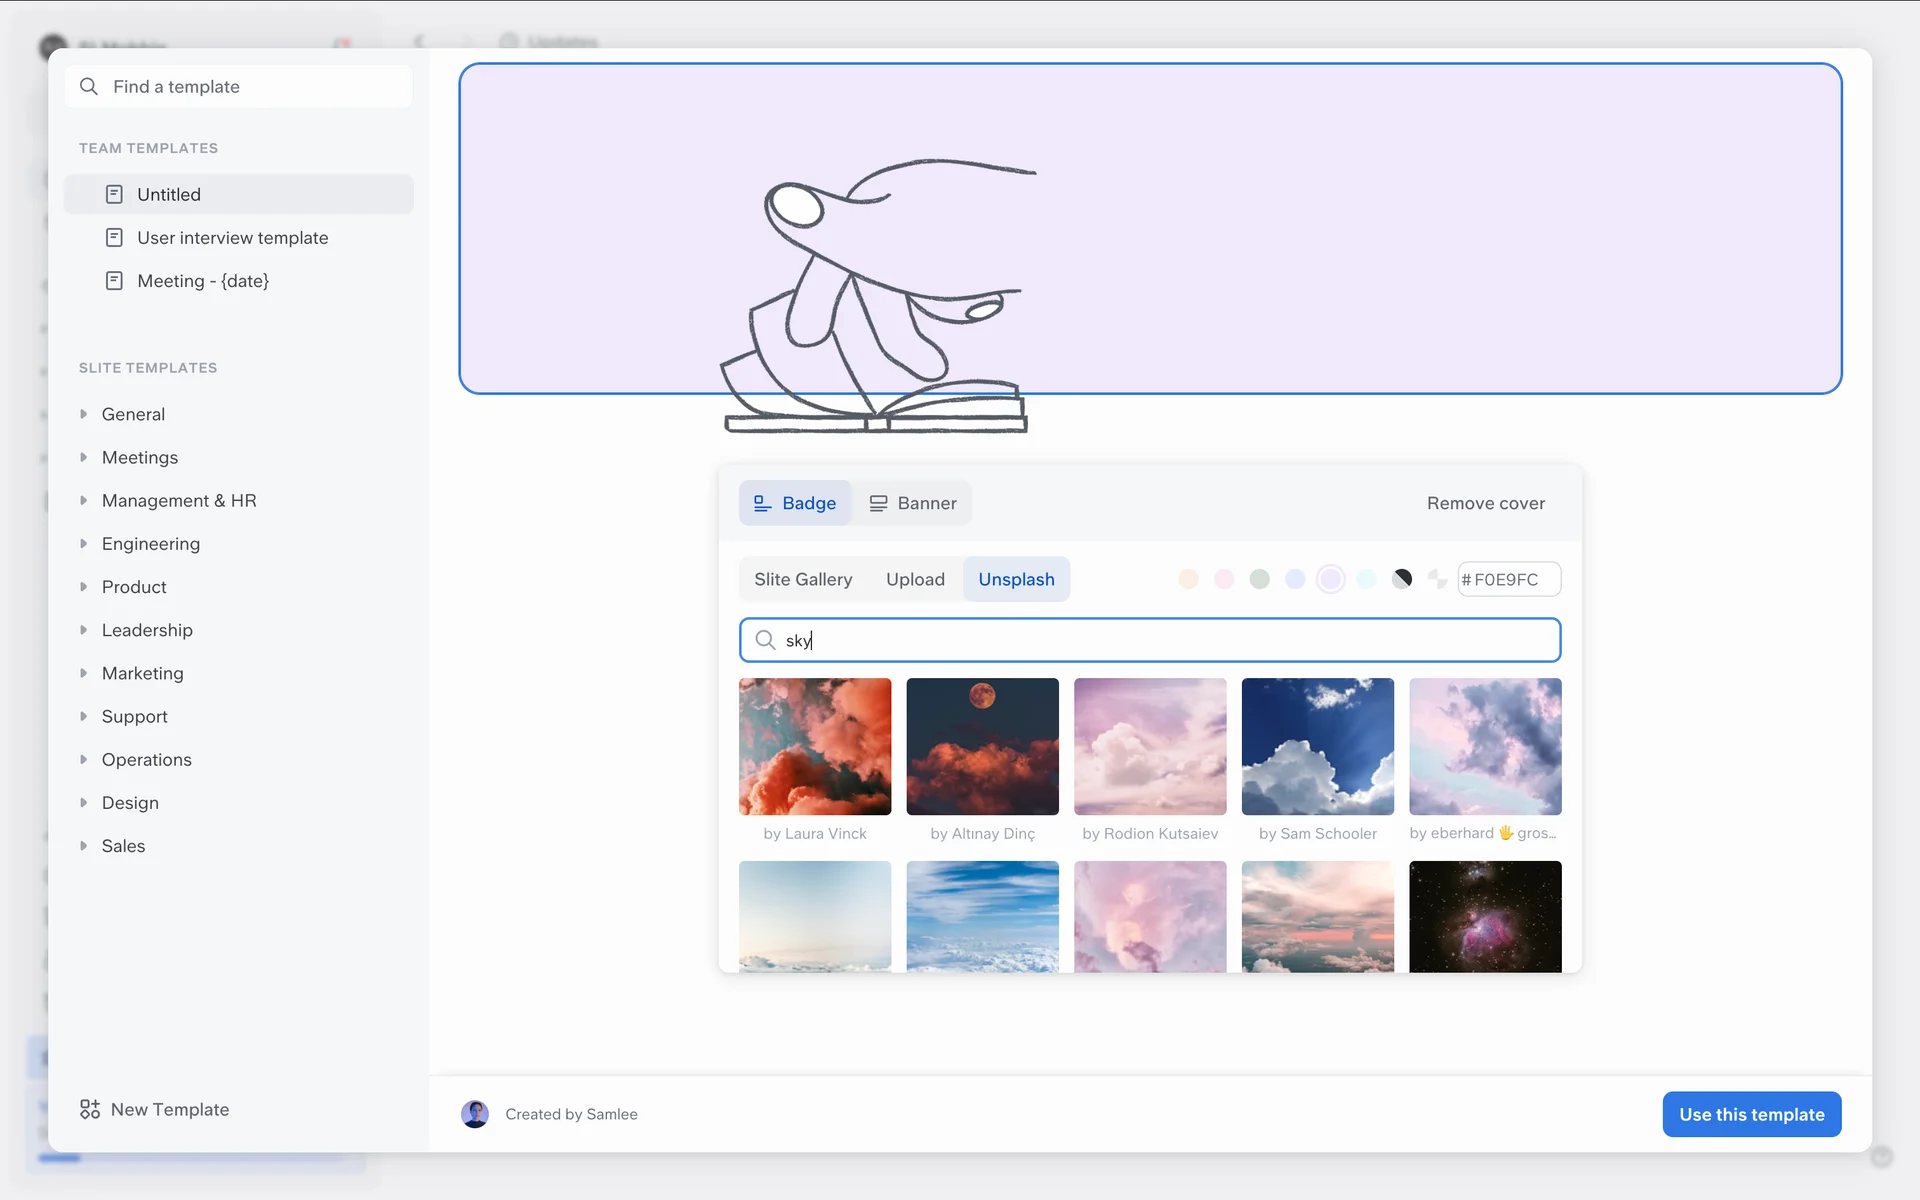Click the search icon in the Unsplash field
This screenshot has width=1920, height=1200.
[x=765, y=640]
